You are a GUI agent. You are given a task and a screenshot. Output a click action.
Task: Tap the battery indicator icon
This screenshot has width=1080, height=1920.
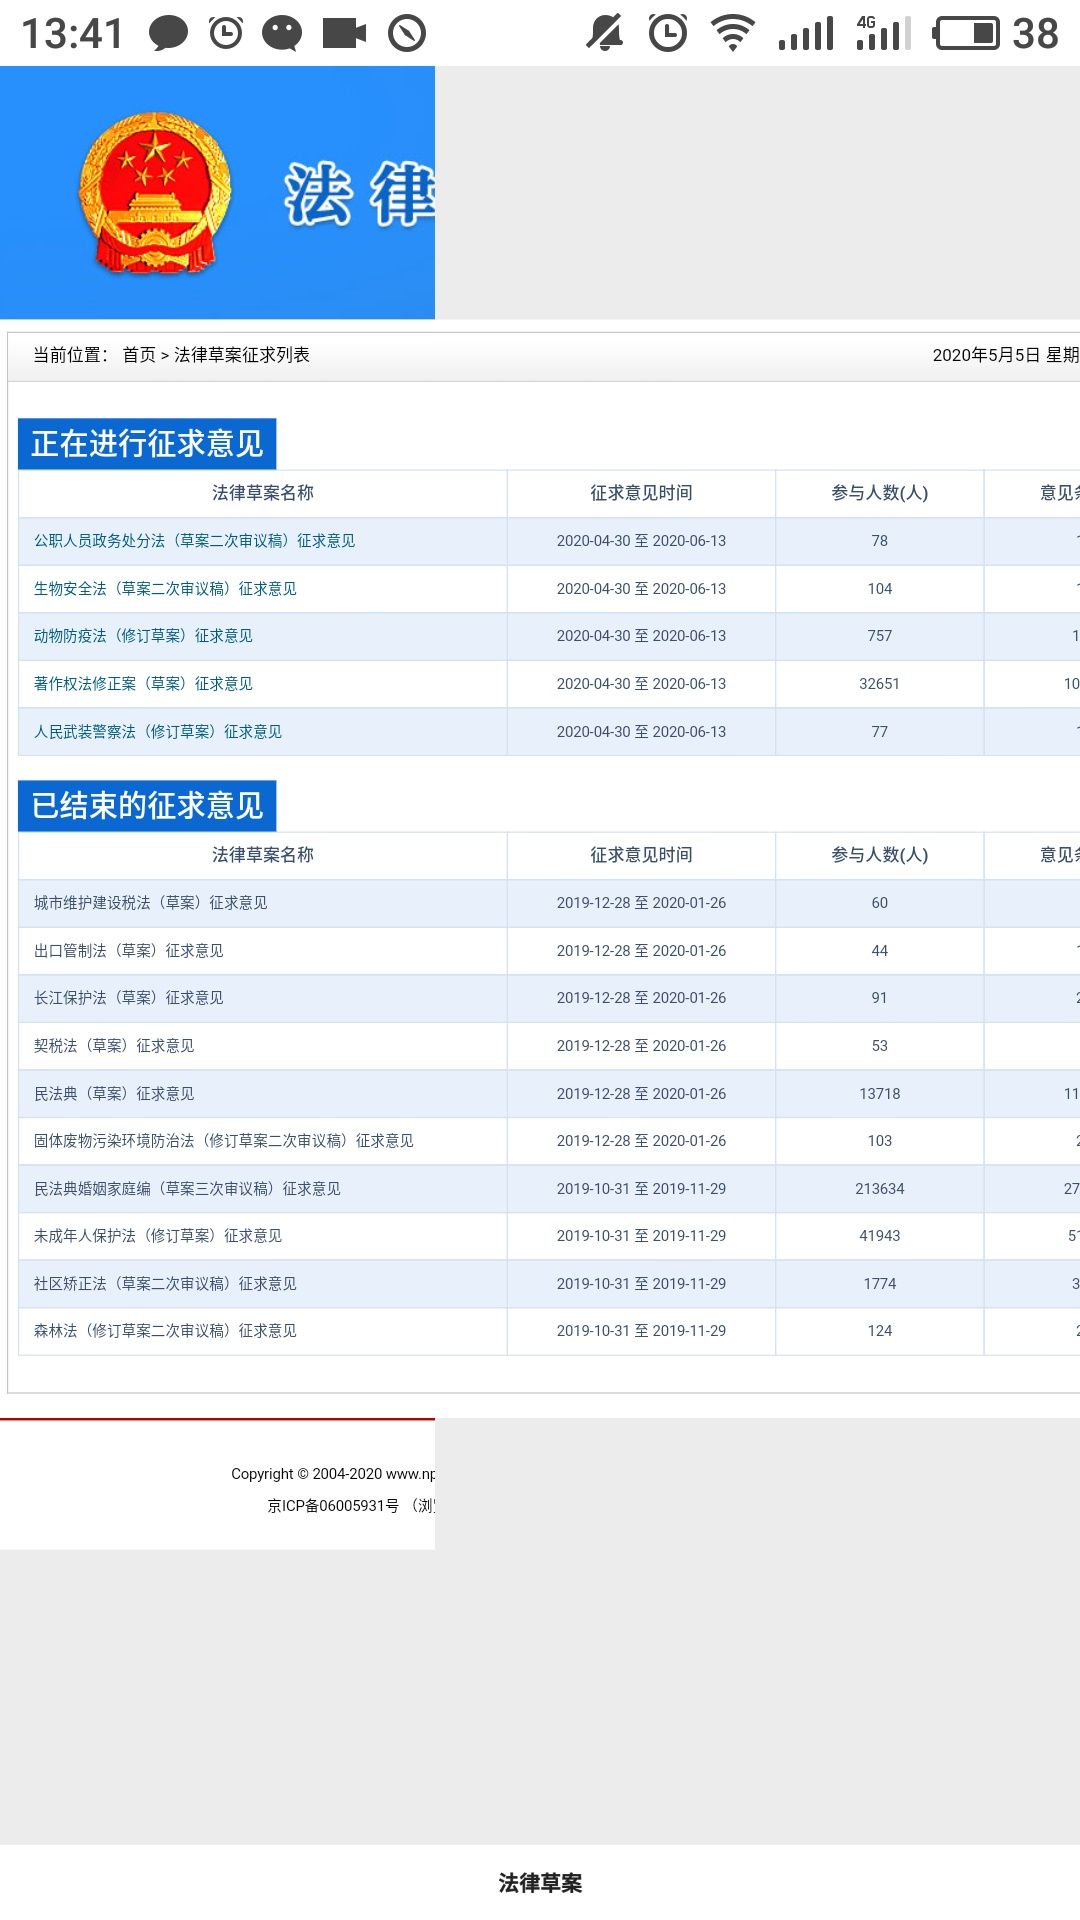point(966,33)
